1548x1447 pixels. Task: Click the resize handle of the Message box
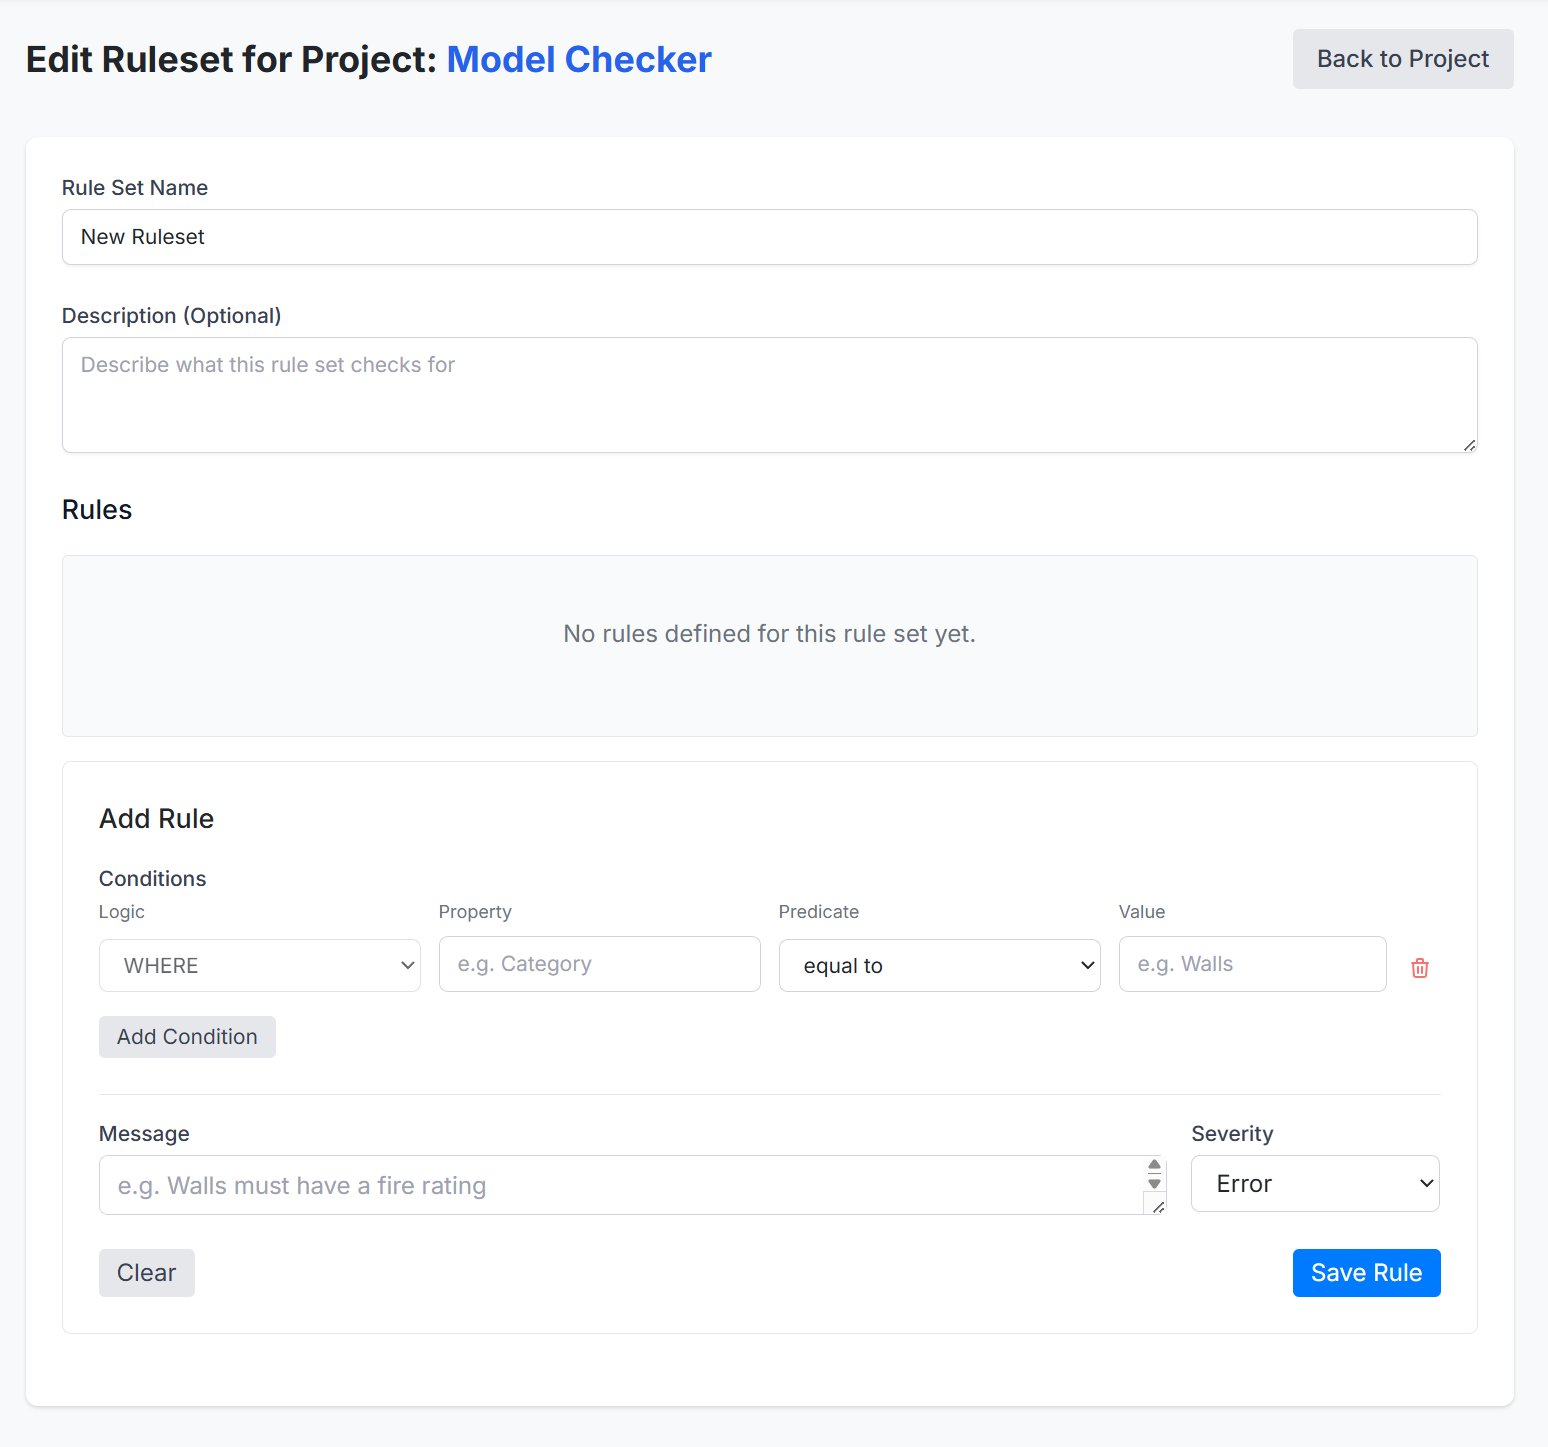click(1158, 1207)
